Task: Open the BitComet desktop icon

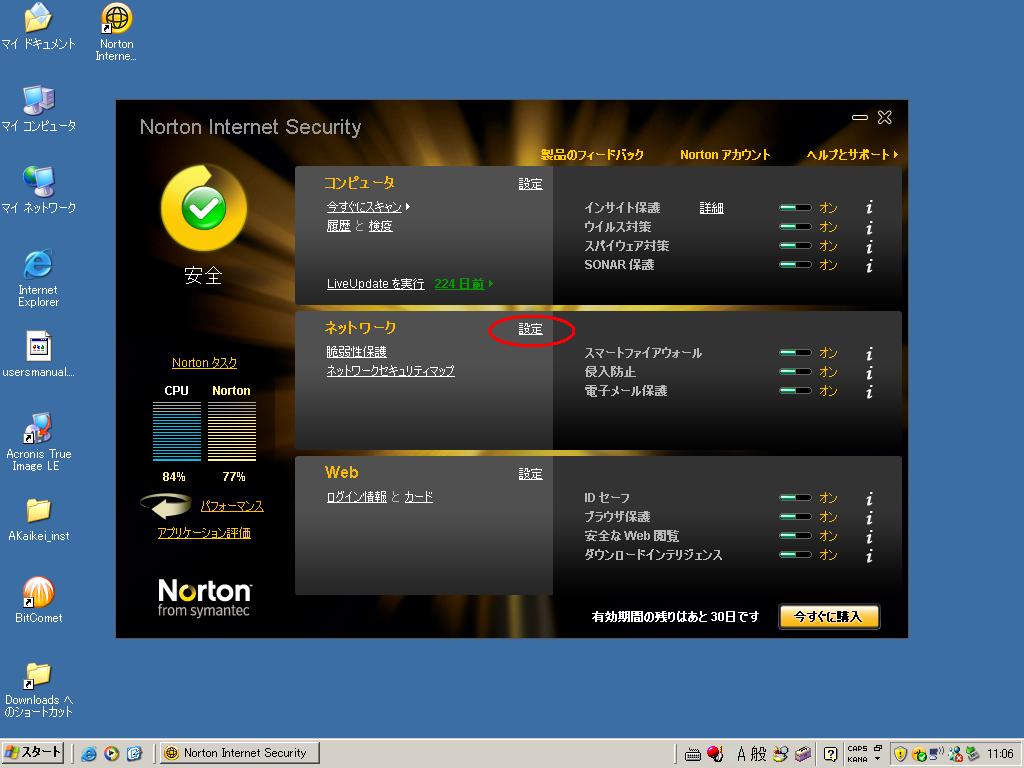Action: tap(38, 600)
